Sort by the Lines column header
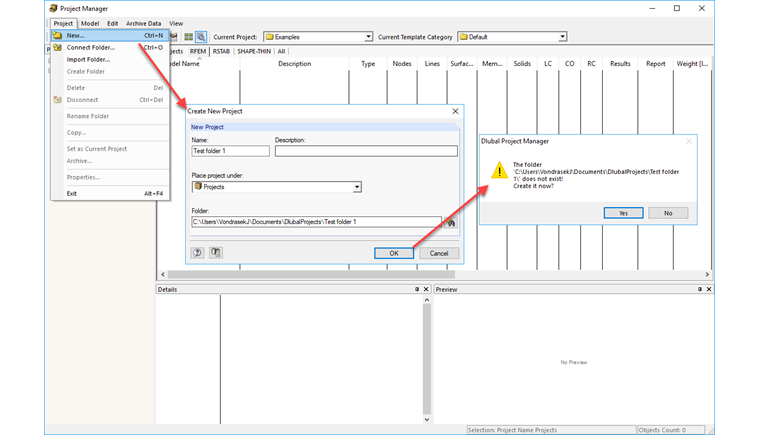760x435 pixels. tap(432, 64)
